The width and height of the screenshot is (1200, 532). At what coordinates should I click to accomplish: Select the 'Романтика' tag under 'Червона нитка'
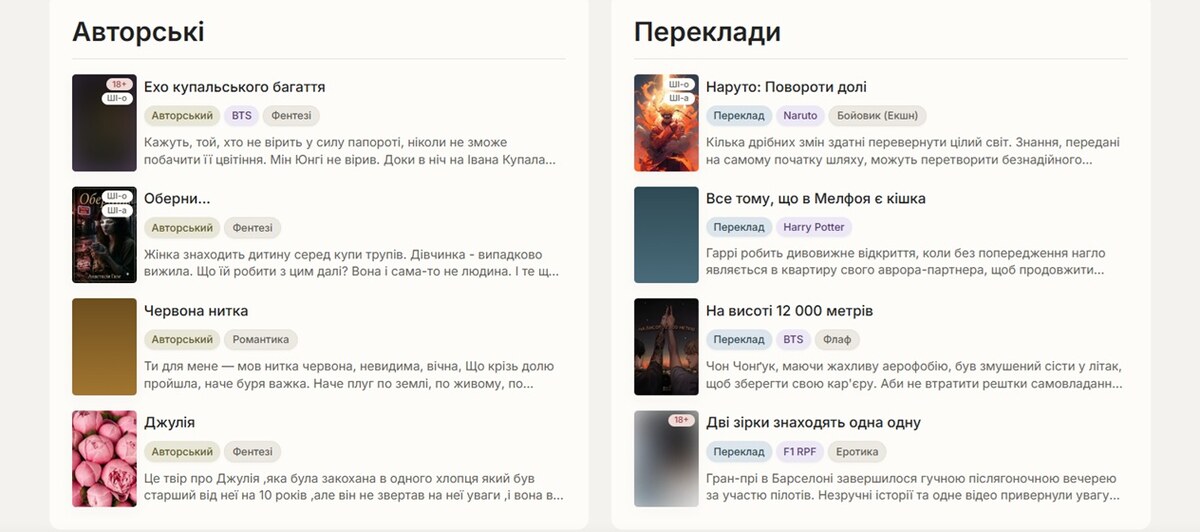(x=261, y=340)
